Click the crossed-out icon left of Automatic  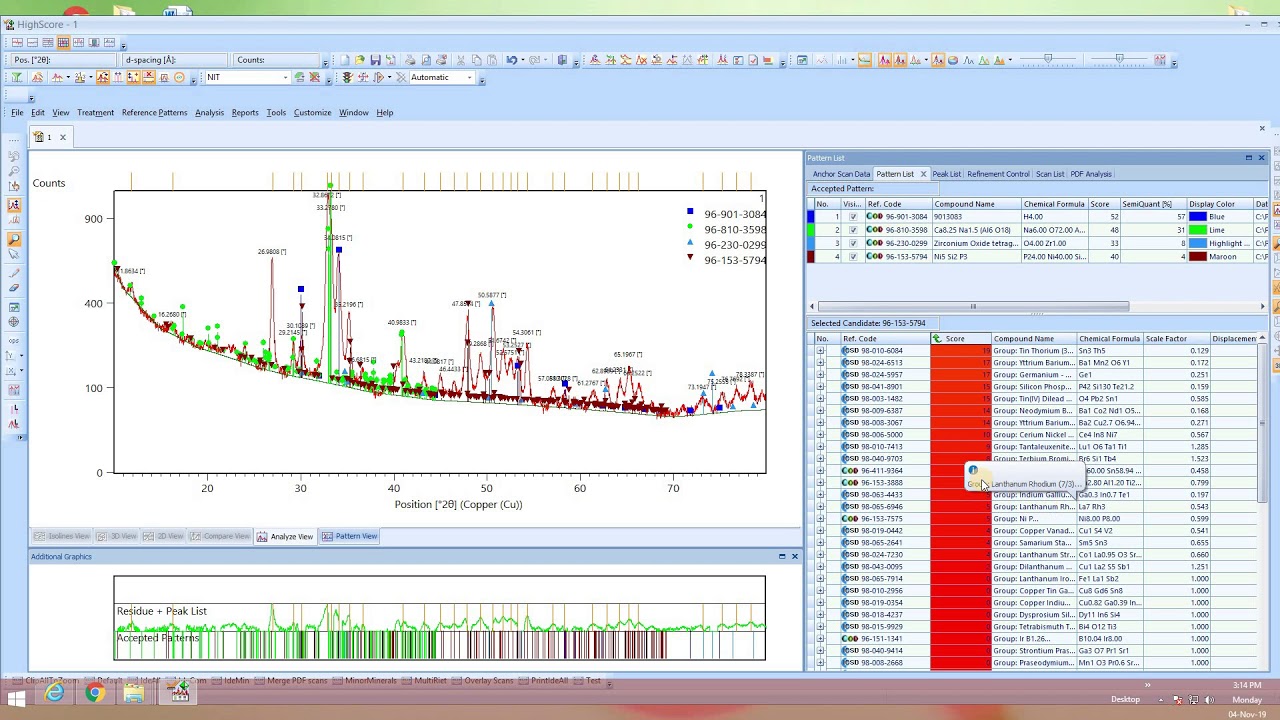click(x=400, y=77)
